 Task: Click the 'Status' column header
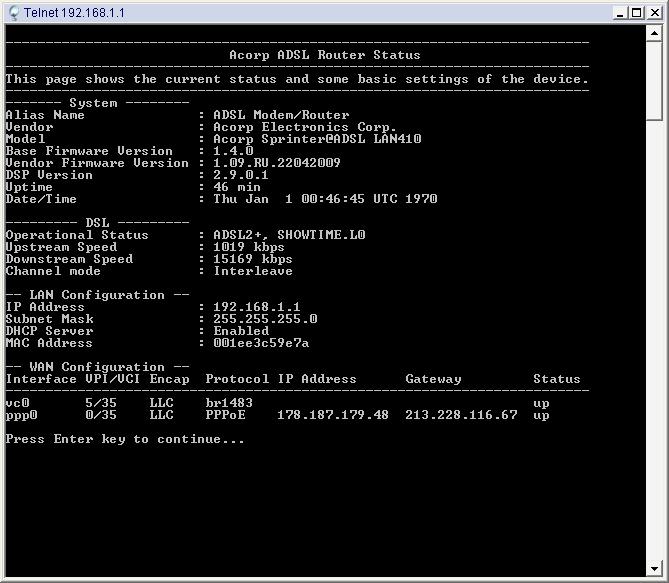tap(557, 379)
